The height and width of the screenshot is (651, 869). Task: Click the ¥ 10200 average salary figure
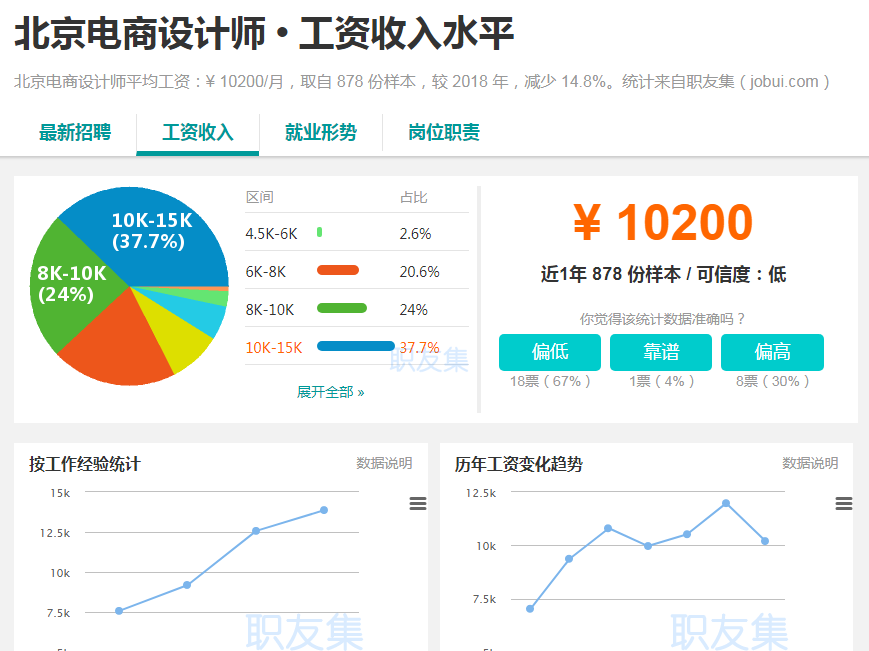tap(663, 223)
